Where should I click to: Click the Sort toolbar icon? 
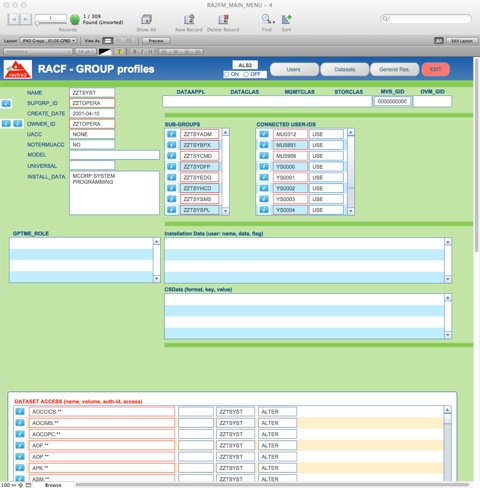click(286, 19)
